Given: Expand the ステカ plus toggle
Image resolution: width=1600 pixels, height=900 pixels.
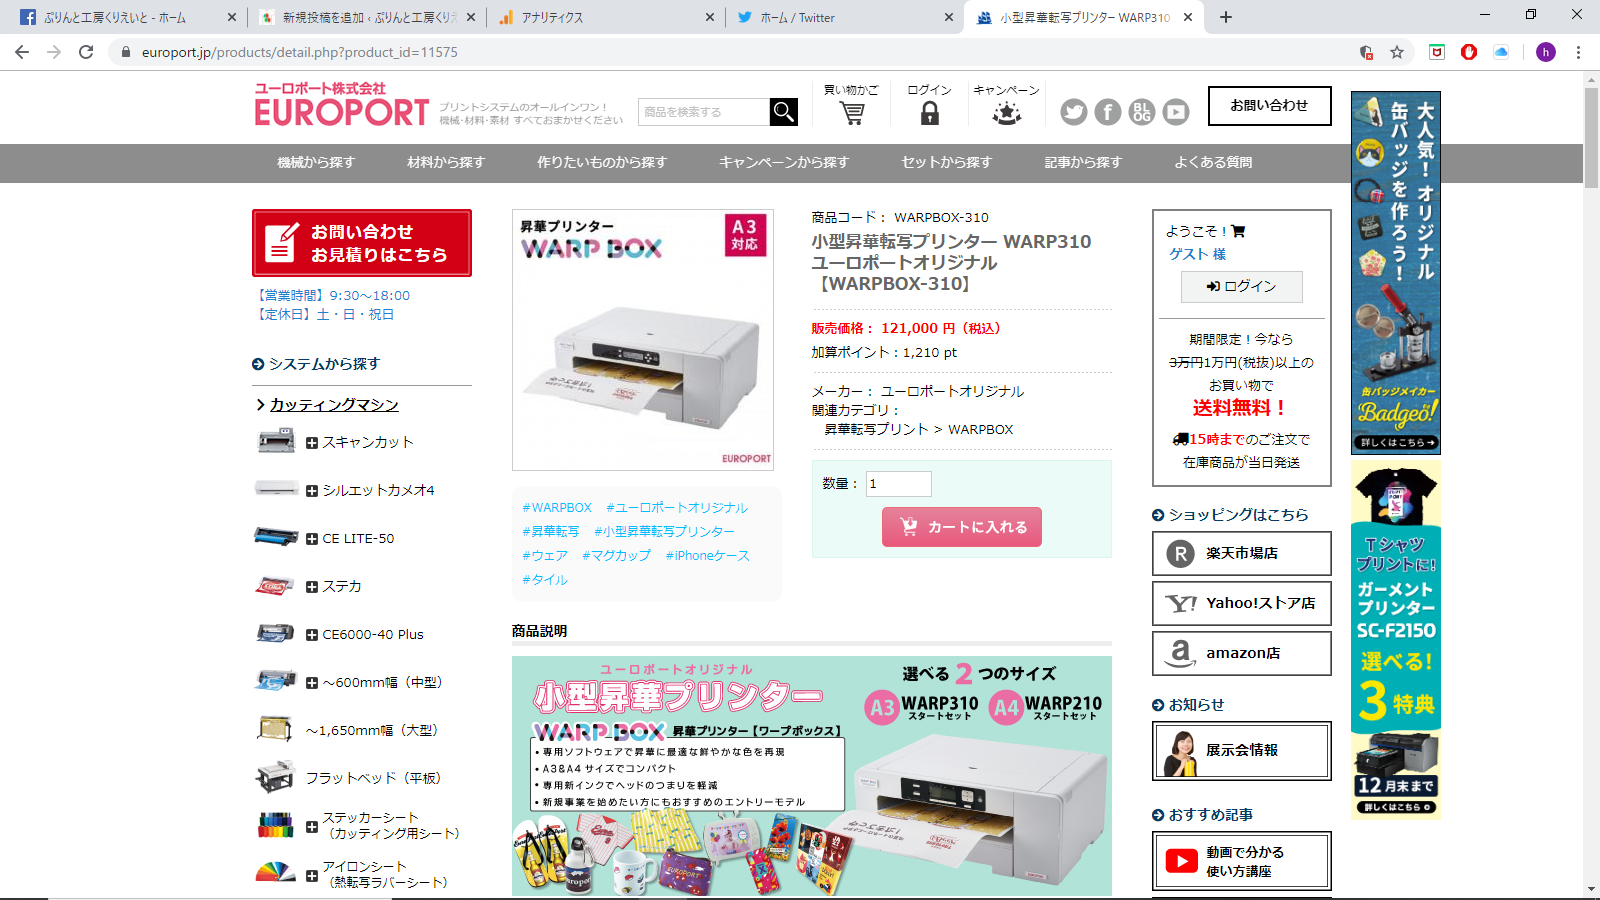Looking at the screenshot, I should click(x=312, y=587).
